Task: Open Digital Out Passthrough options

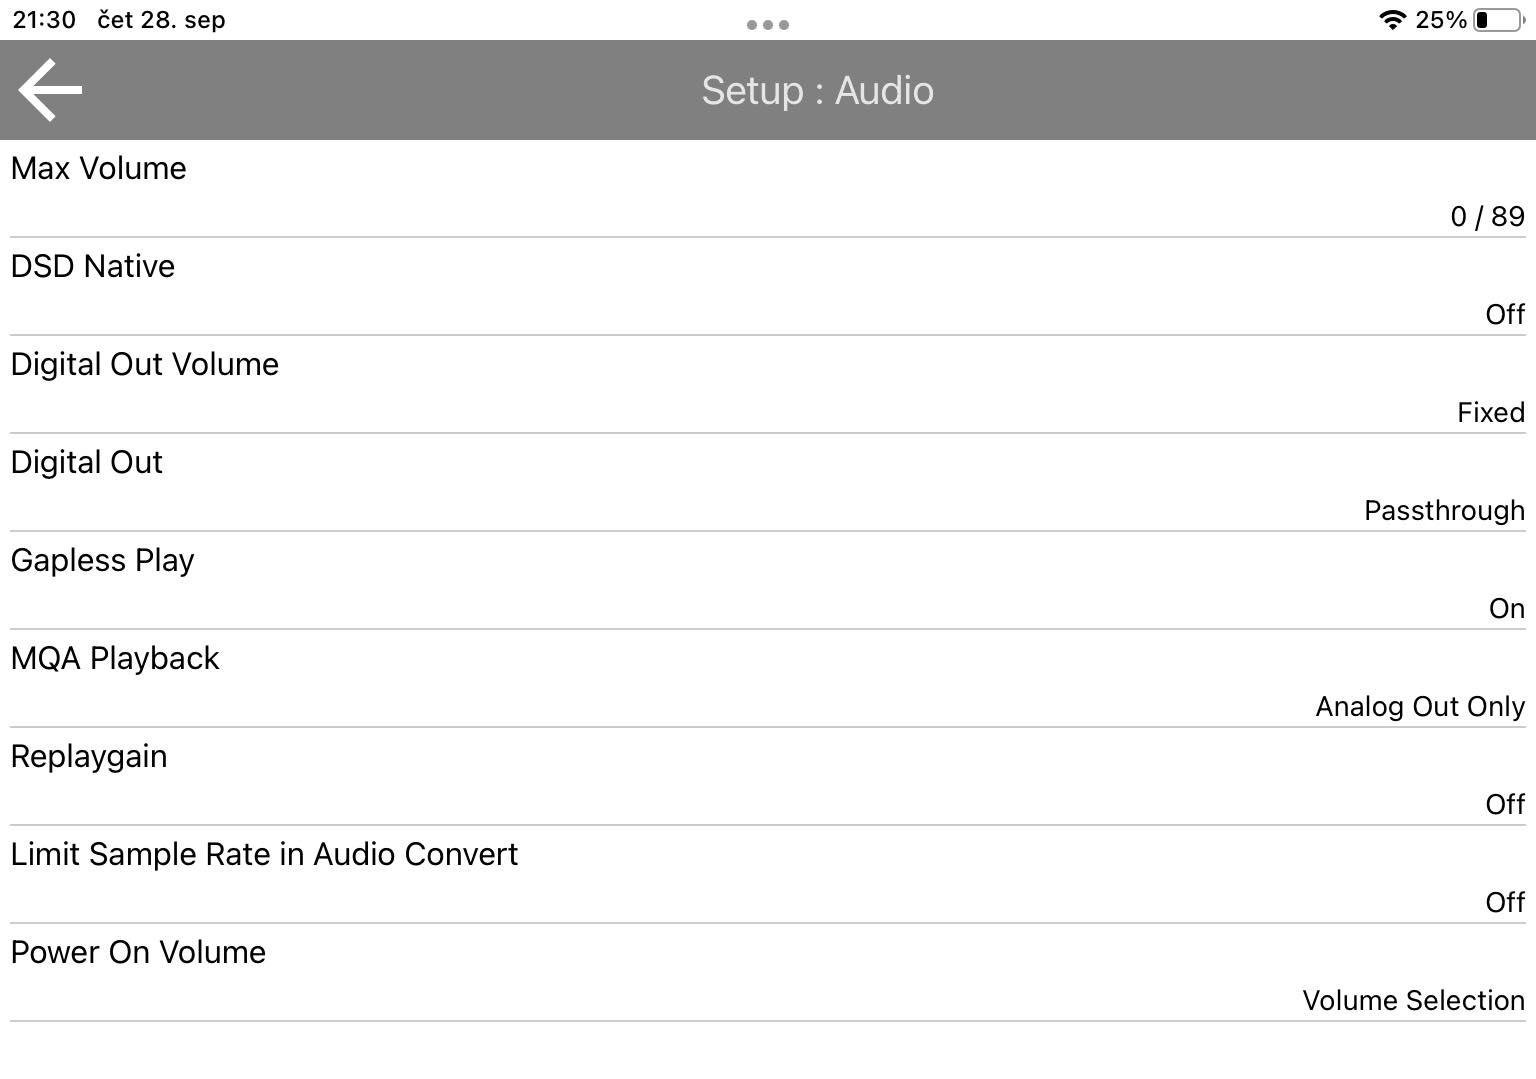Action: coord(1444,510)
